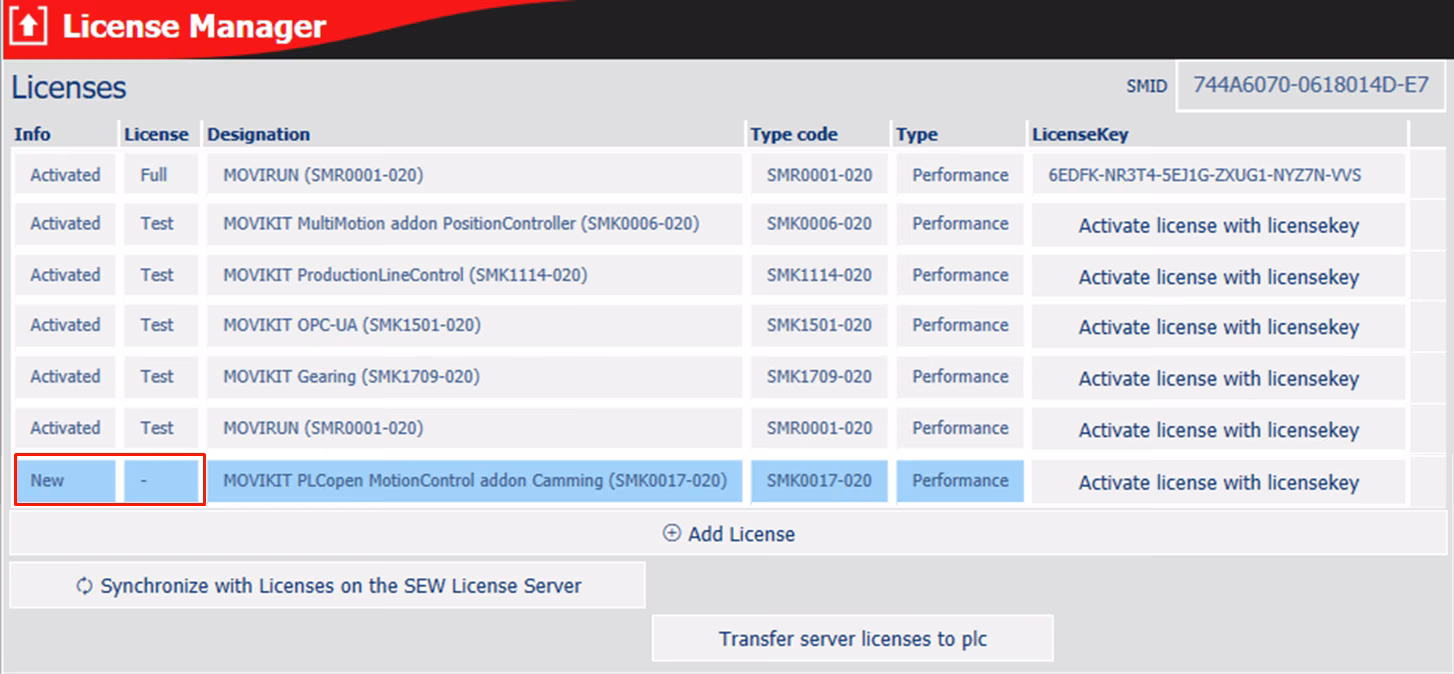This screenshot has width=1454, height=674.
Task: Click type code SMK1501-020
Action: [x=819, y=326]
